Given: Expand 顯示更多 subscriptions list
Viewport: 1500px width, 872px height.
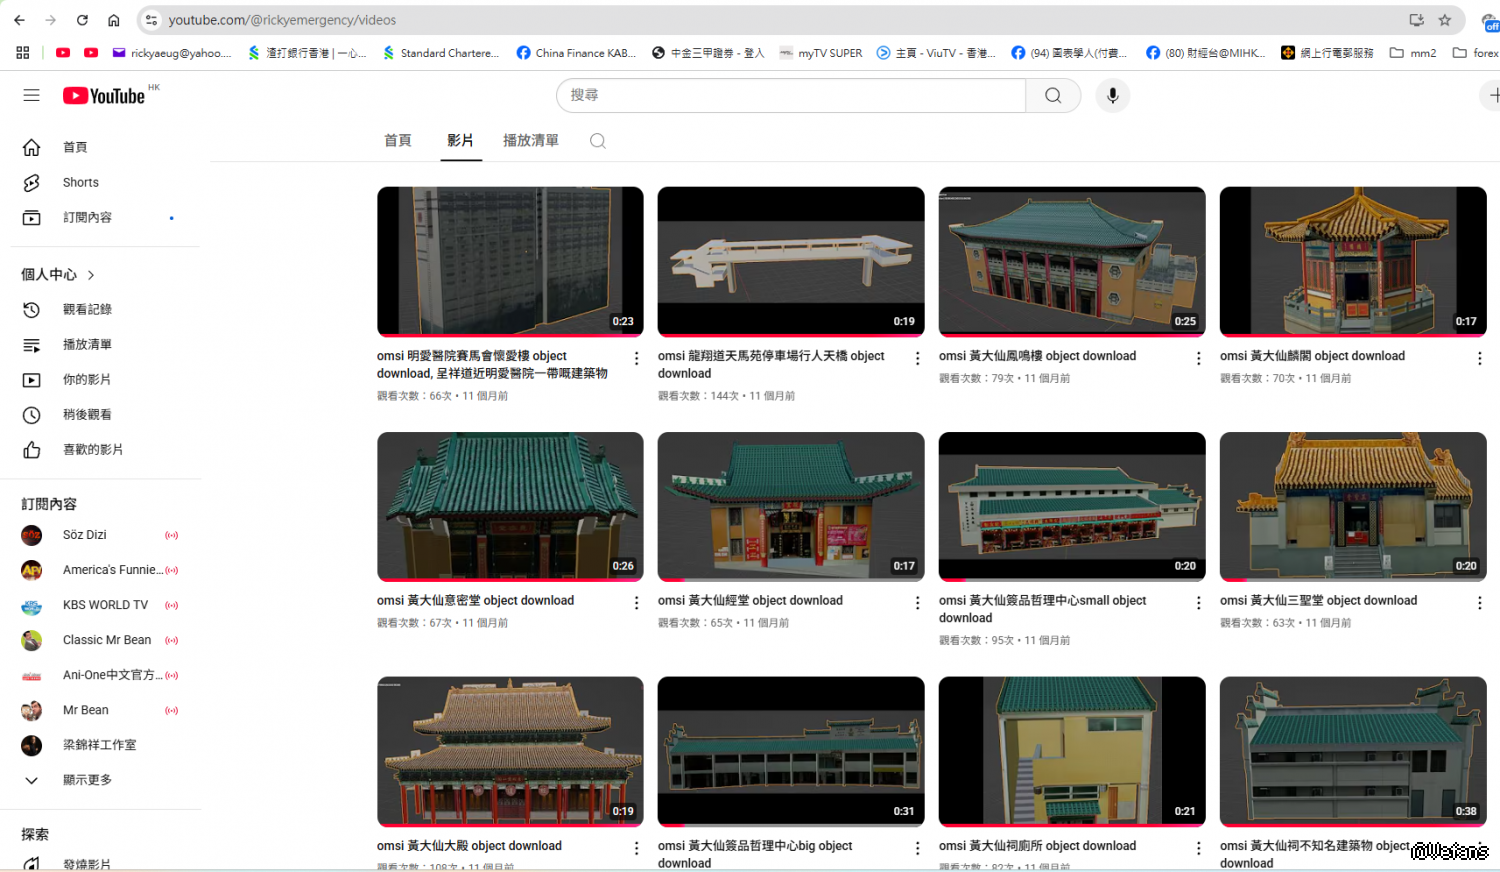Looking at the screenshot, I should point(87,780).
